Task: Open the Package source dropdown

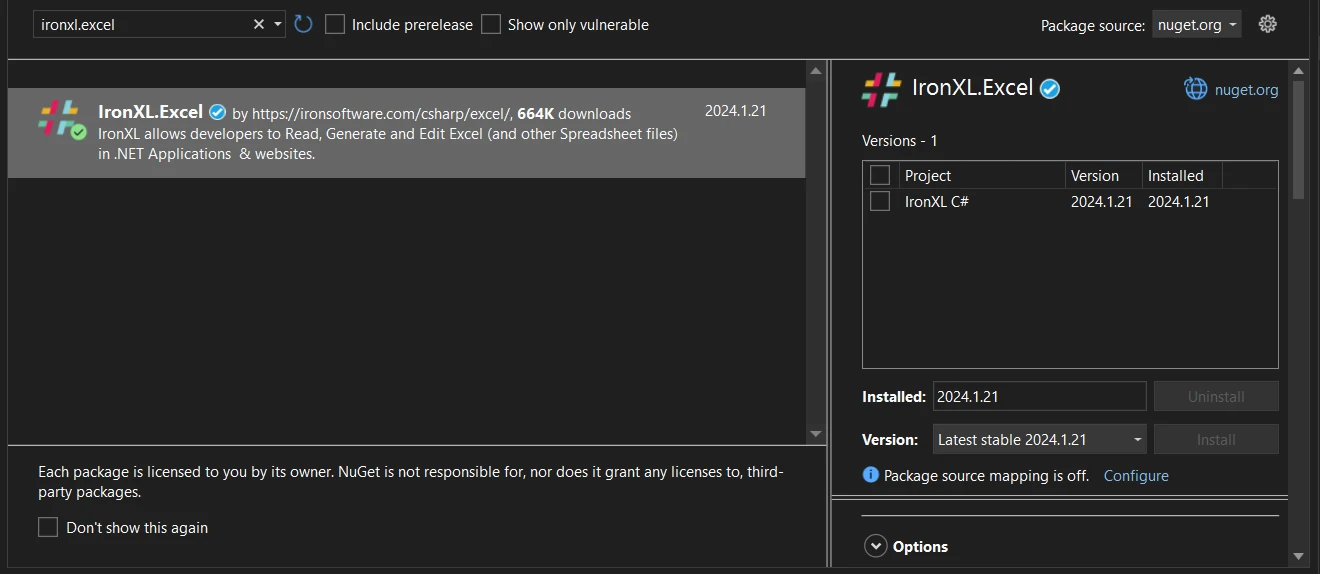Action: pos(1197,24)
